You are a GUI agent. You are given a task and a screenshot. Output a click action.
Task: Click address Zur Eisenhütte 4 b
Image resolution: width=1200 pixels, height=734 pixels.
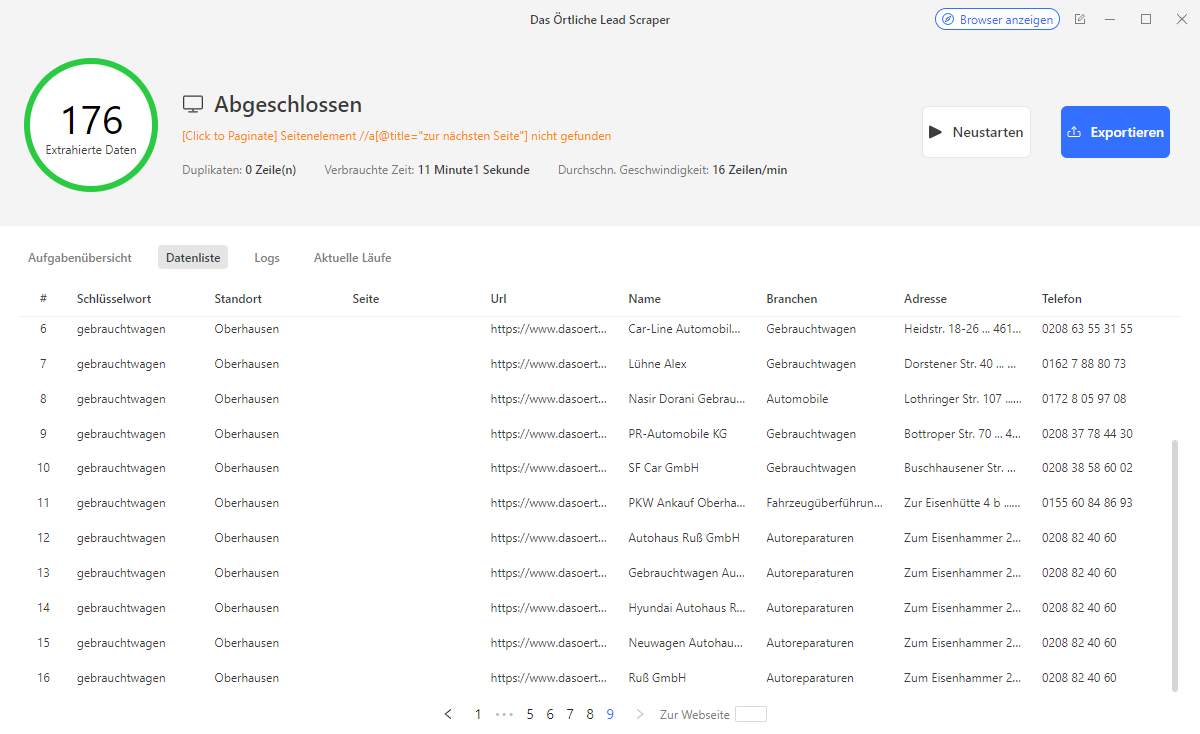[963, 503]
